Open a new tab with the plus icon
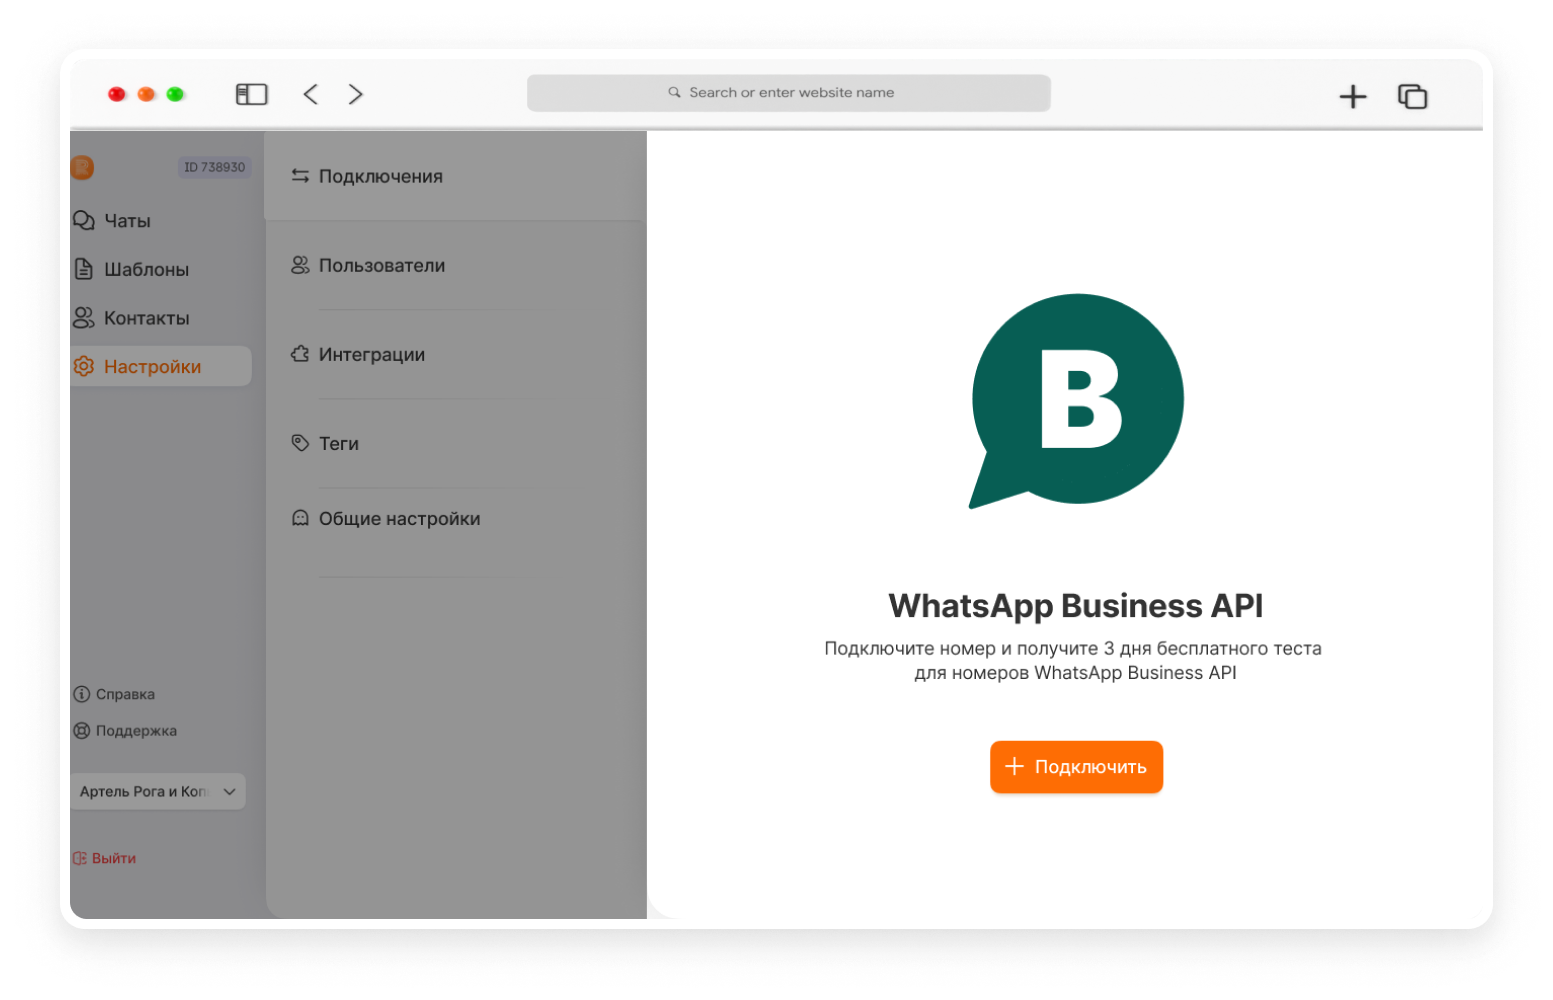1553x1000 pixels. tap(1353, 96)
